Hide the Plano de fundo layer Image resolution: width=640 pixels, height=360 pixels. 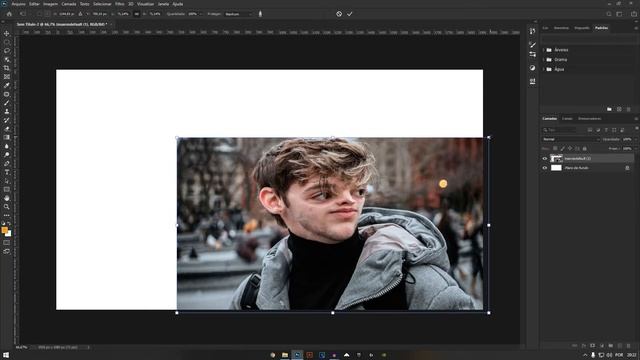click(x=544, y=168)
